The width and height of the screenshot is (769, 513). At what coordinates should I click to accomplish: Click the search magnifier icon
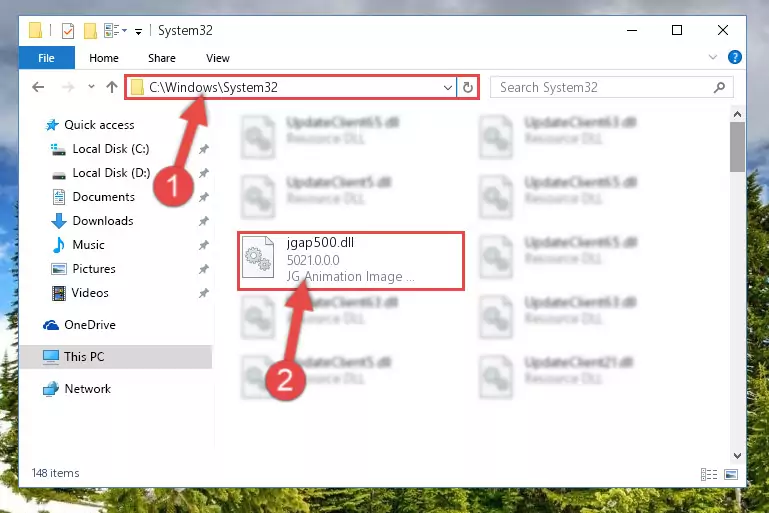pyautogui.click(x=719, y=87)
